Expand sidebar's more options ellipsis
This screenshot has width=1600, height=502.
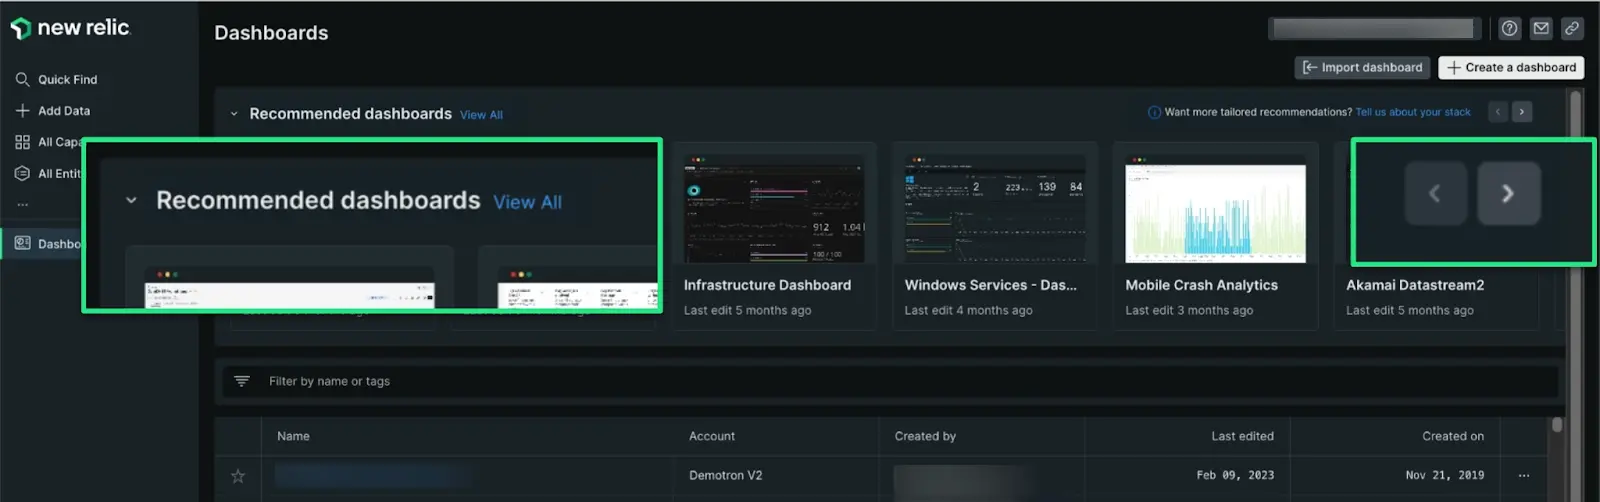[x=22, y=205]
